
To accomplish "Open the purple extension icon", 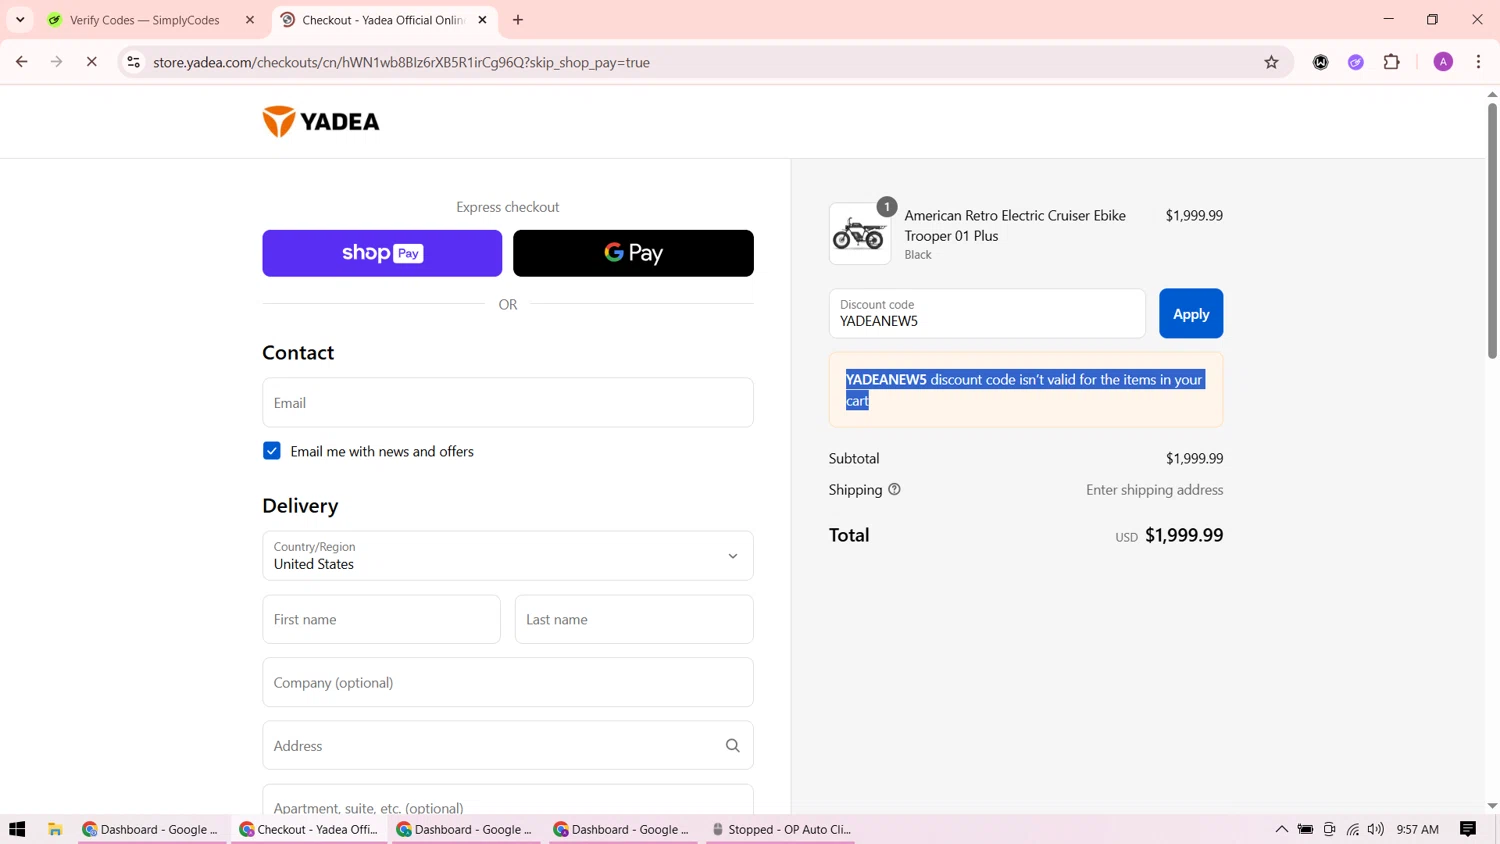I will tap(1356, 62).
